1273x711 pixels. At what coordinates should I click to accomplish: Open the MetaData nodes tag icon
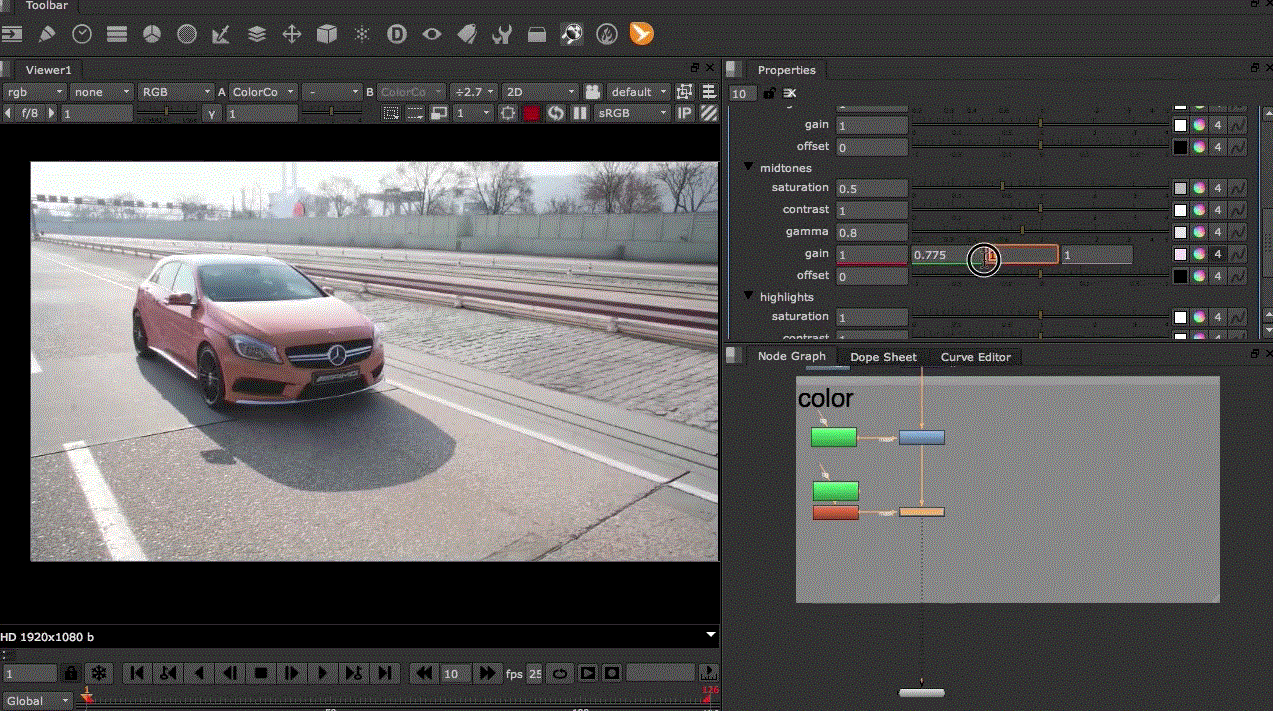[x=467, y=34]
